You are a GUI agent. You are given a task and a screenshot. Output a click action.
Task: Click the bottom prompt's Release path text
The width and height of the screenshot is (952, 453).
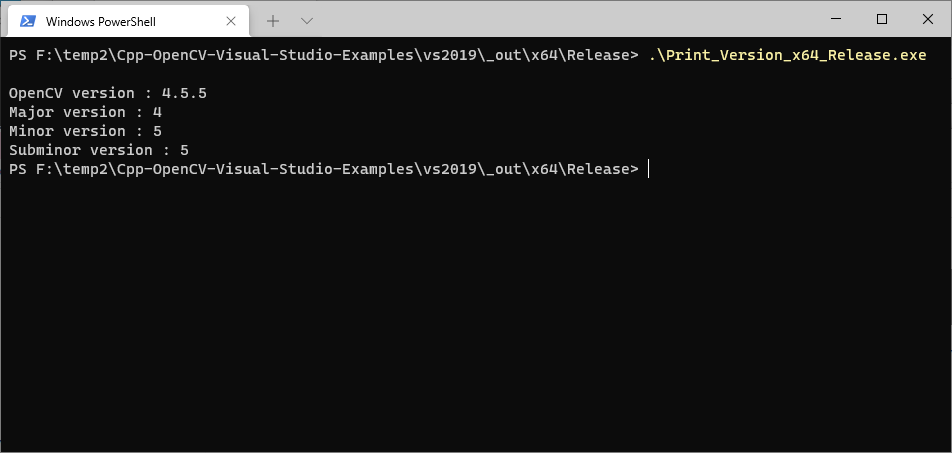pyautogui.click(x=599, y=169)
